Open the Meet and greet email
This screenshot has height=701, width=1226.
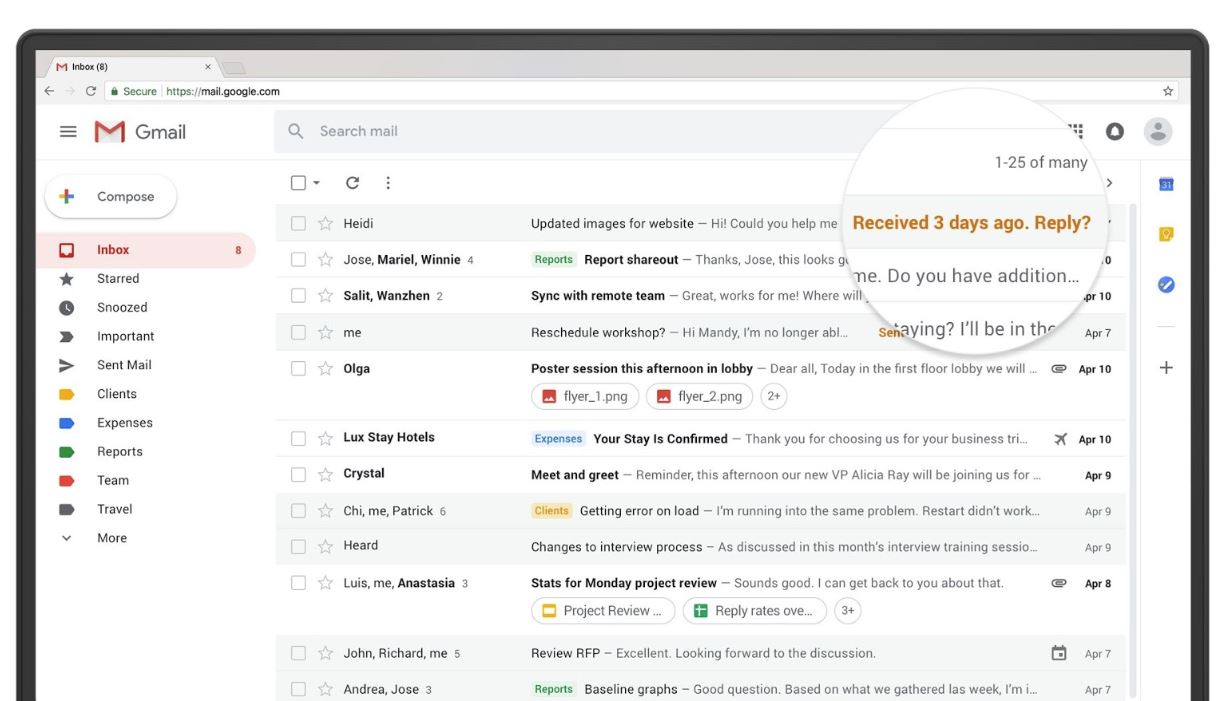[700, 475]
